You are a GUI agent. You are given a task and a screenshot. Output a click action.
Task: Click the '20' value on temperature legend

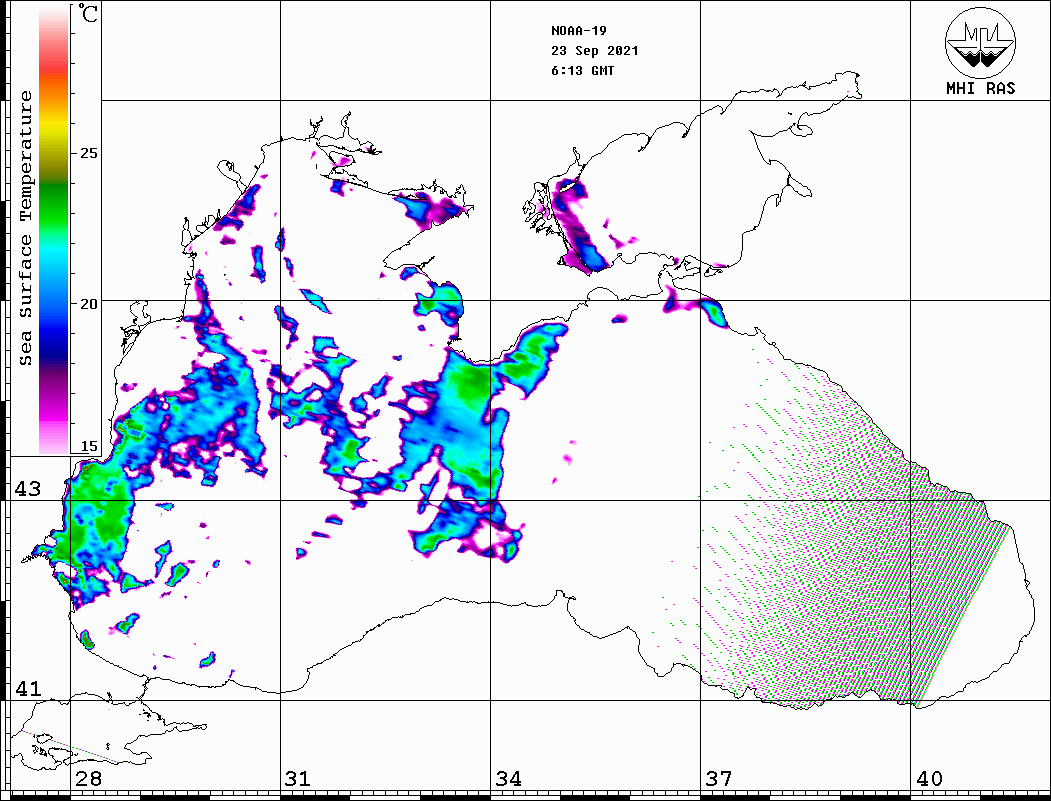[x=88, y=304]
